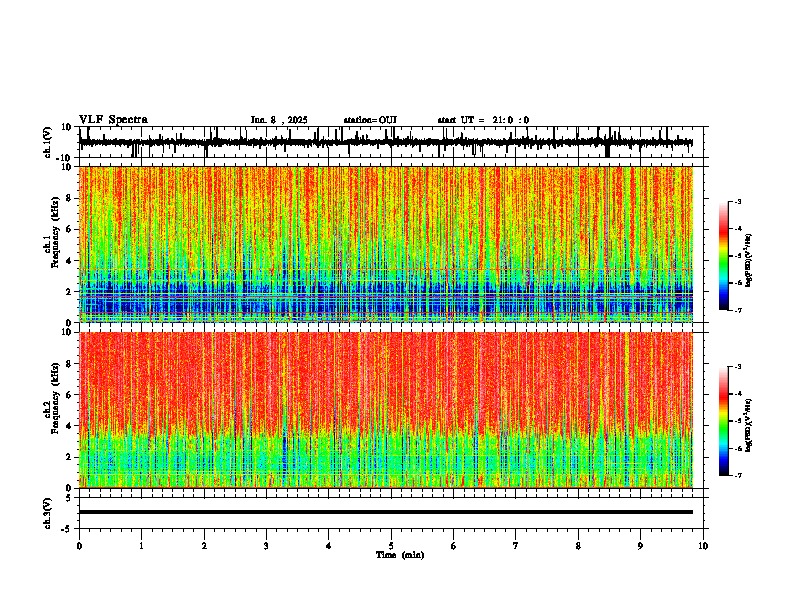
Task: Click the ch.1 spectrogram color scale bar
Action: coord(724,256)
